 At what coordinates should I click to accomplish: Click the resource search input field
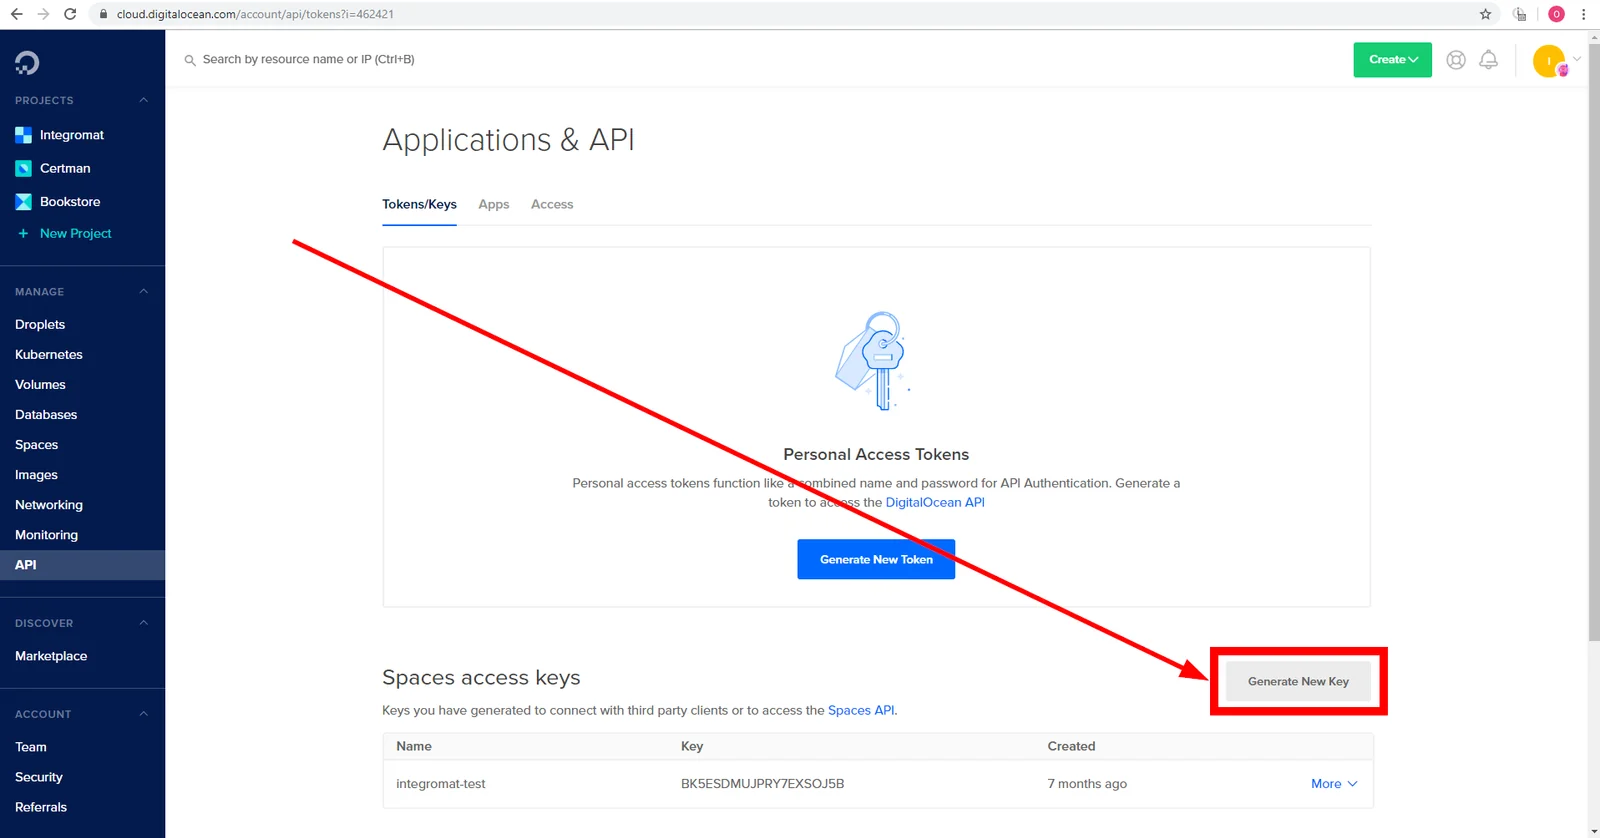pyautogui.click(x=308, y=60)
